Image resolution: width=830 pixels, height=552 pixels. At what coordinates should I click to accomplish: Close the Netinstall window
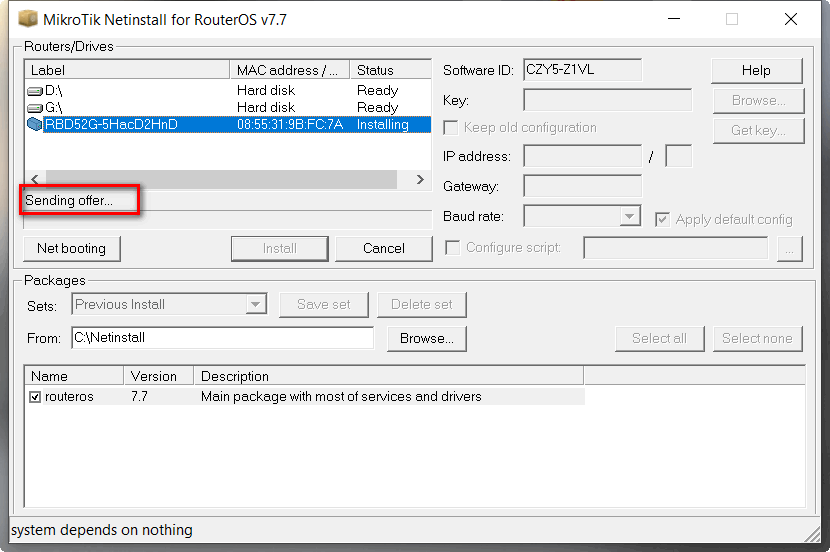coord(791,19)
